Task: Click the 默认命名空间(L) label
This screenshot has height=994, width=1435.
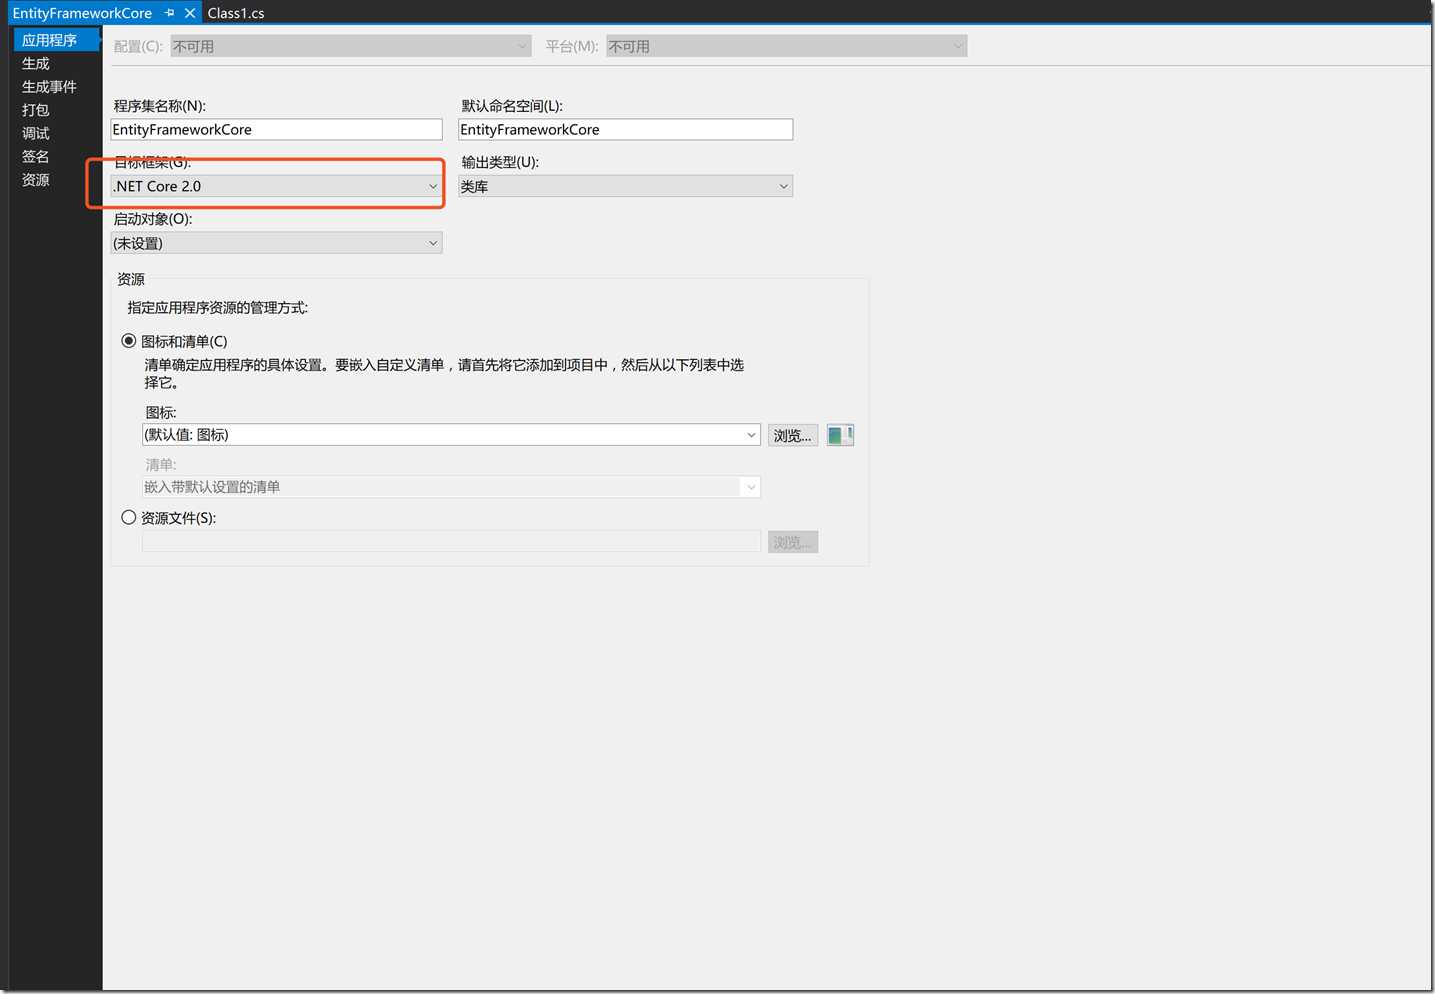Action: tap(512, 106)
